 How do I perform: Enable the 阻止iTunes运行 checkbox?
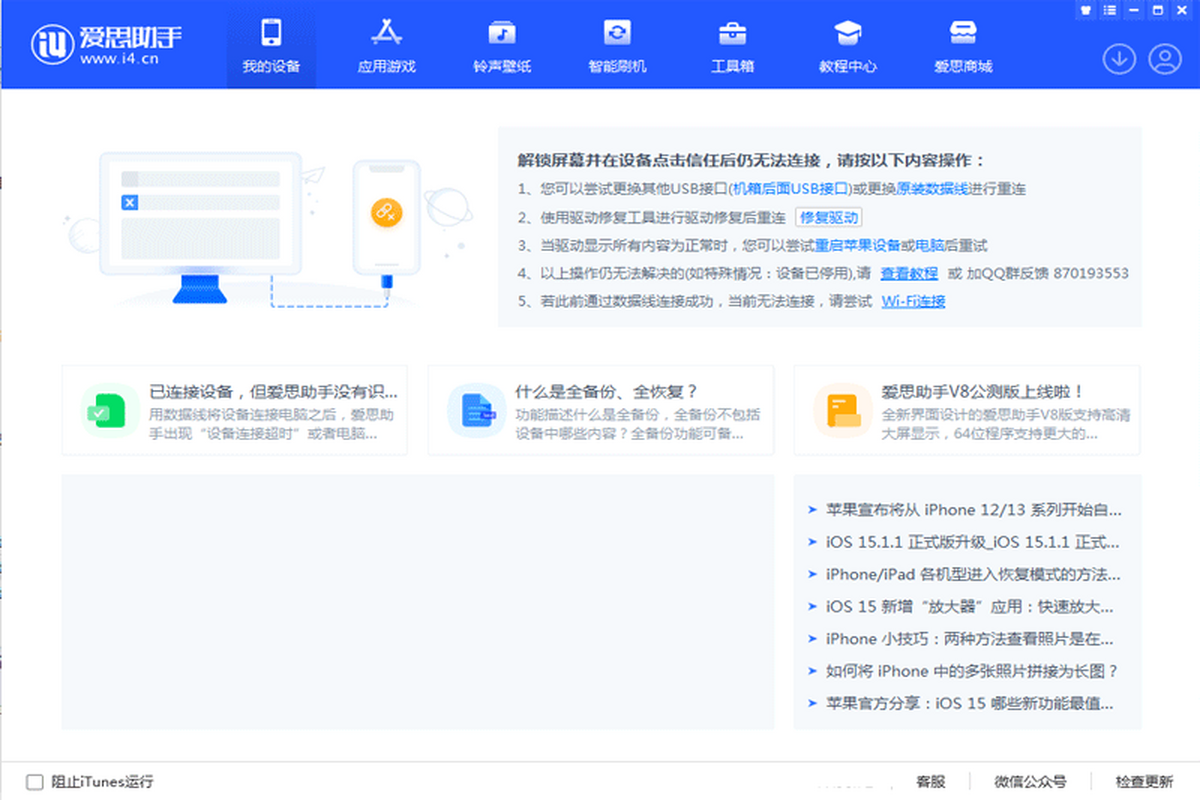coord(35,782)
